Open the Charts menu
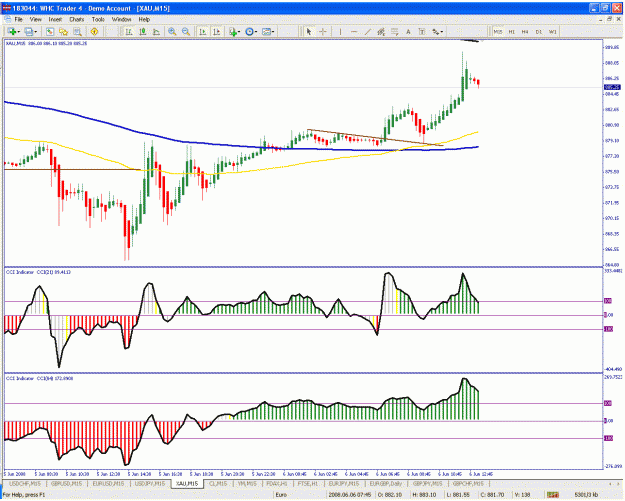 tap(77, 19)
